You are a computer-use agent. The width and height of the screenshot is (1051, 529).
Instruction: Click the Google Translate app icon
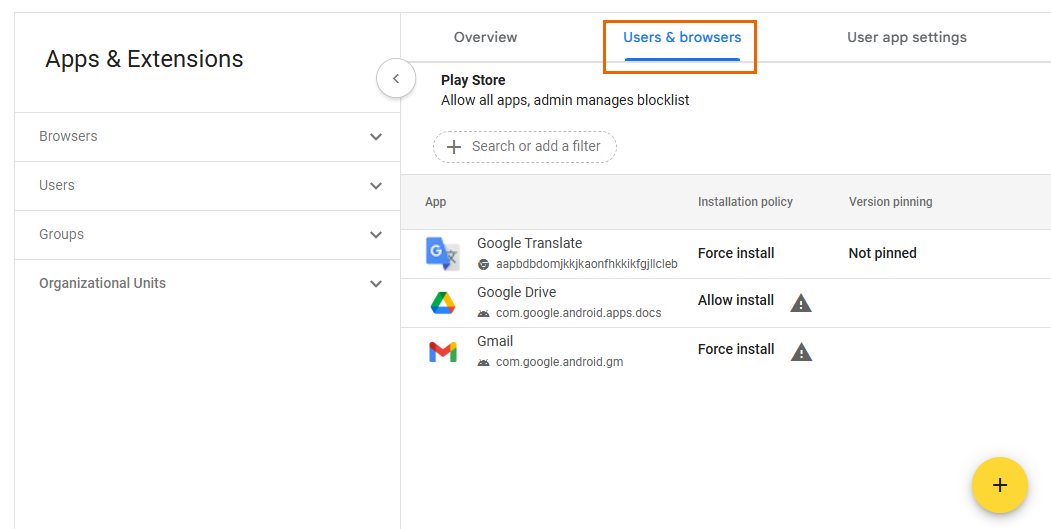point(442,254)
